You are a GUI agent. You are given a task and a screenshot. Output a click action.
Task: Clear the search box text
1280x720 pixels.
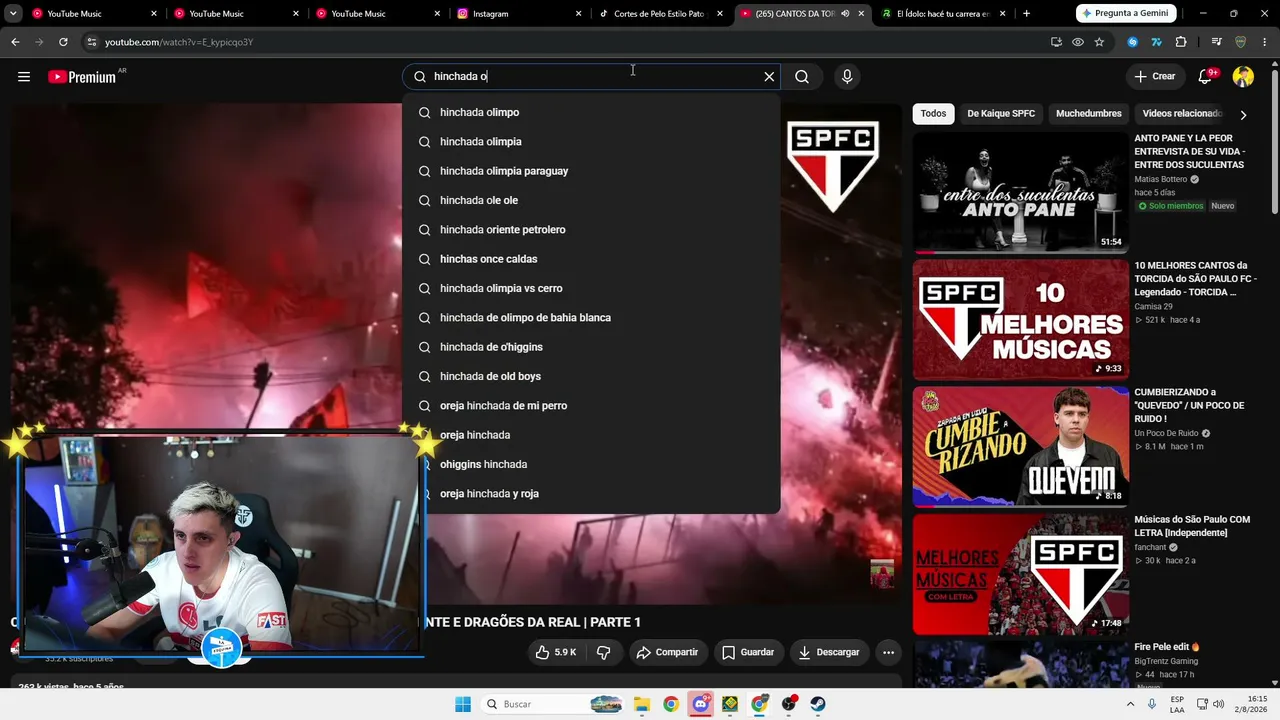769,77
